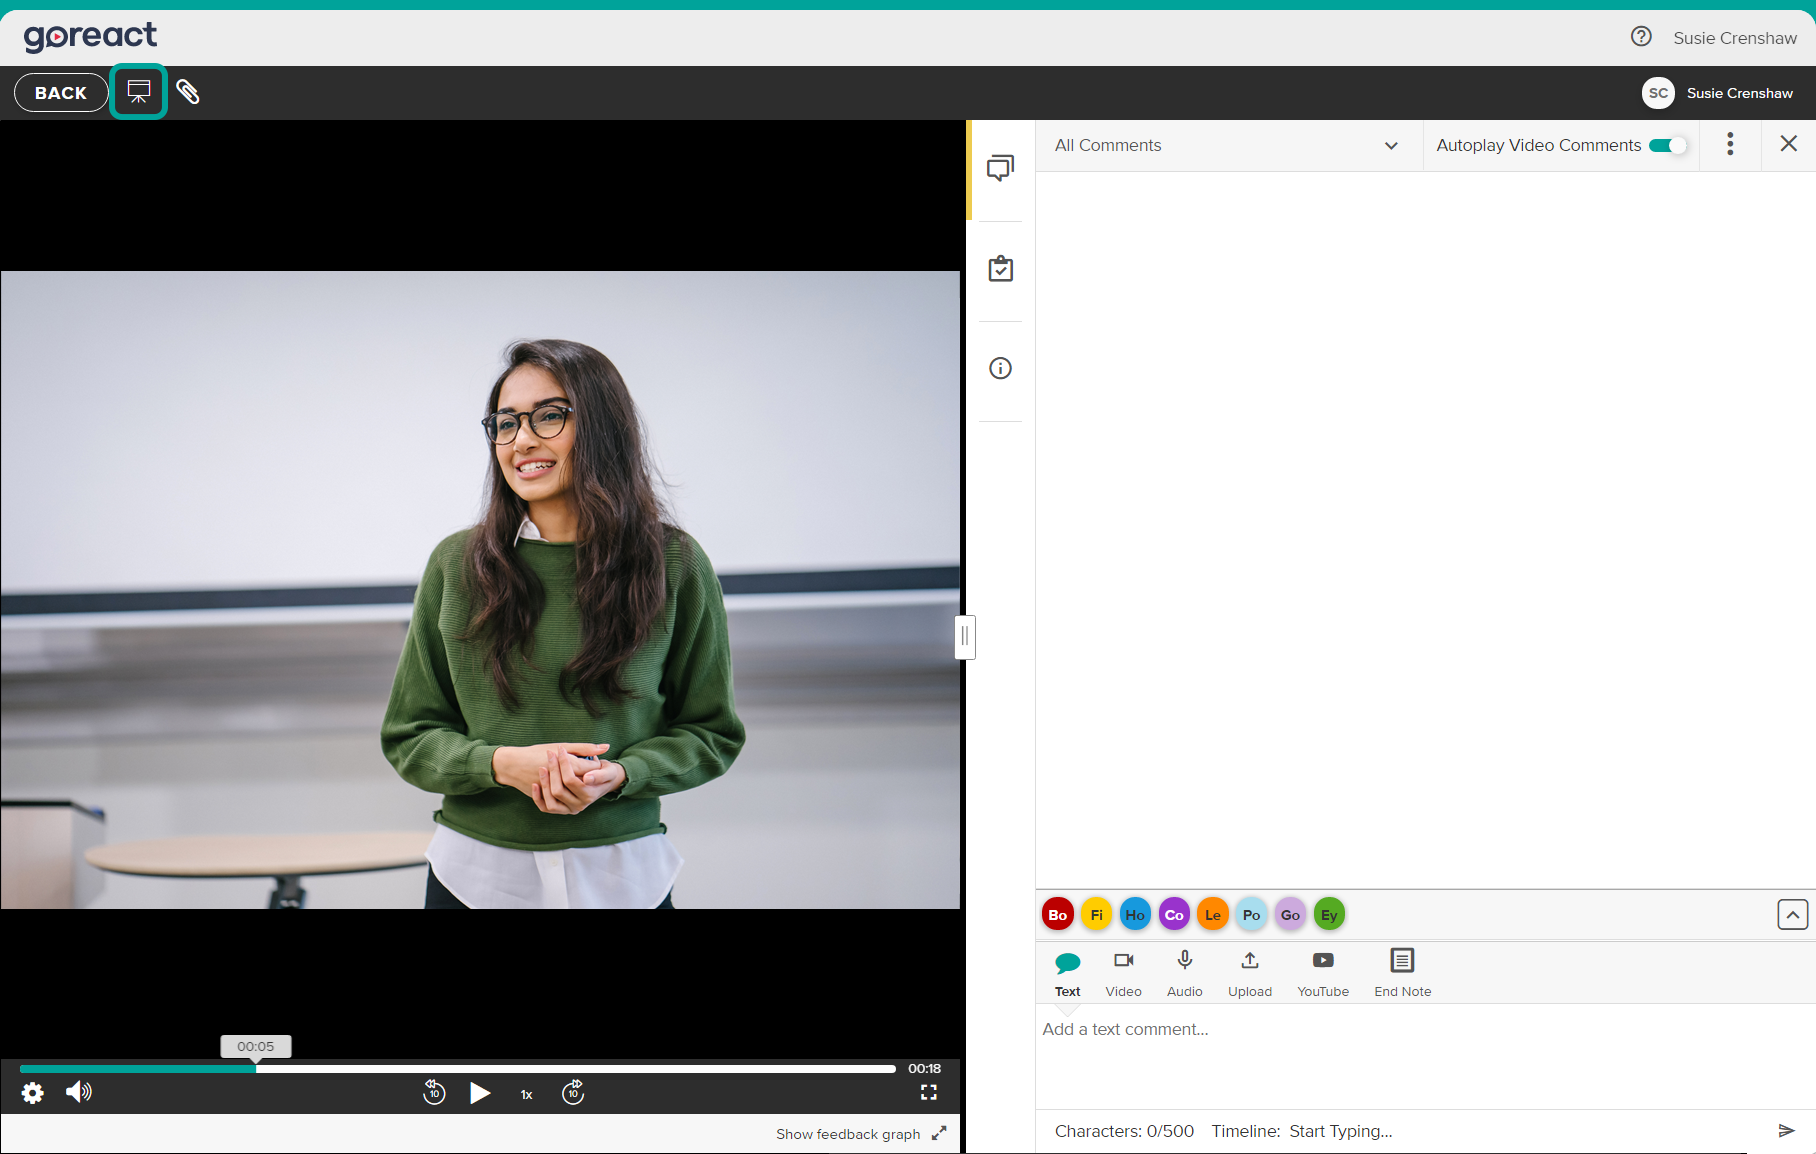Open the three-dot more options menu
This screenshot has height=1154, width=1816.
[1730, 144]
